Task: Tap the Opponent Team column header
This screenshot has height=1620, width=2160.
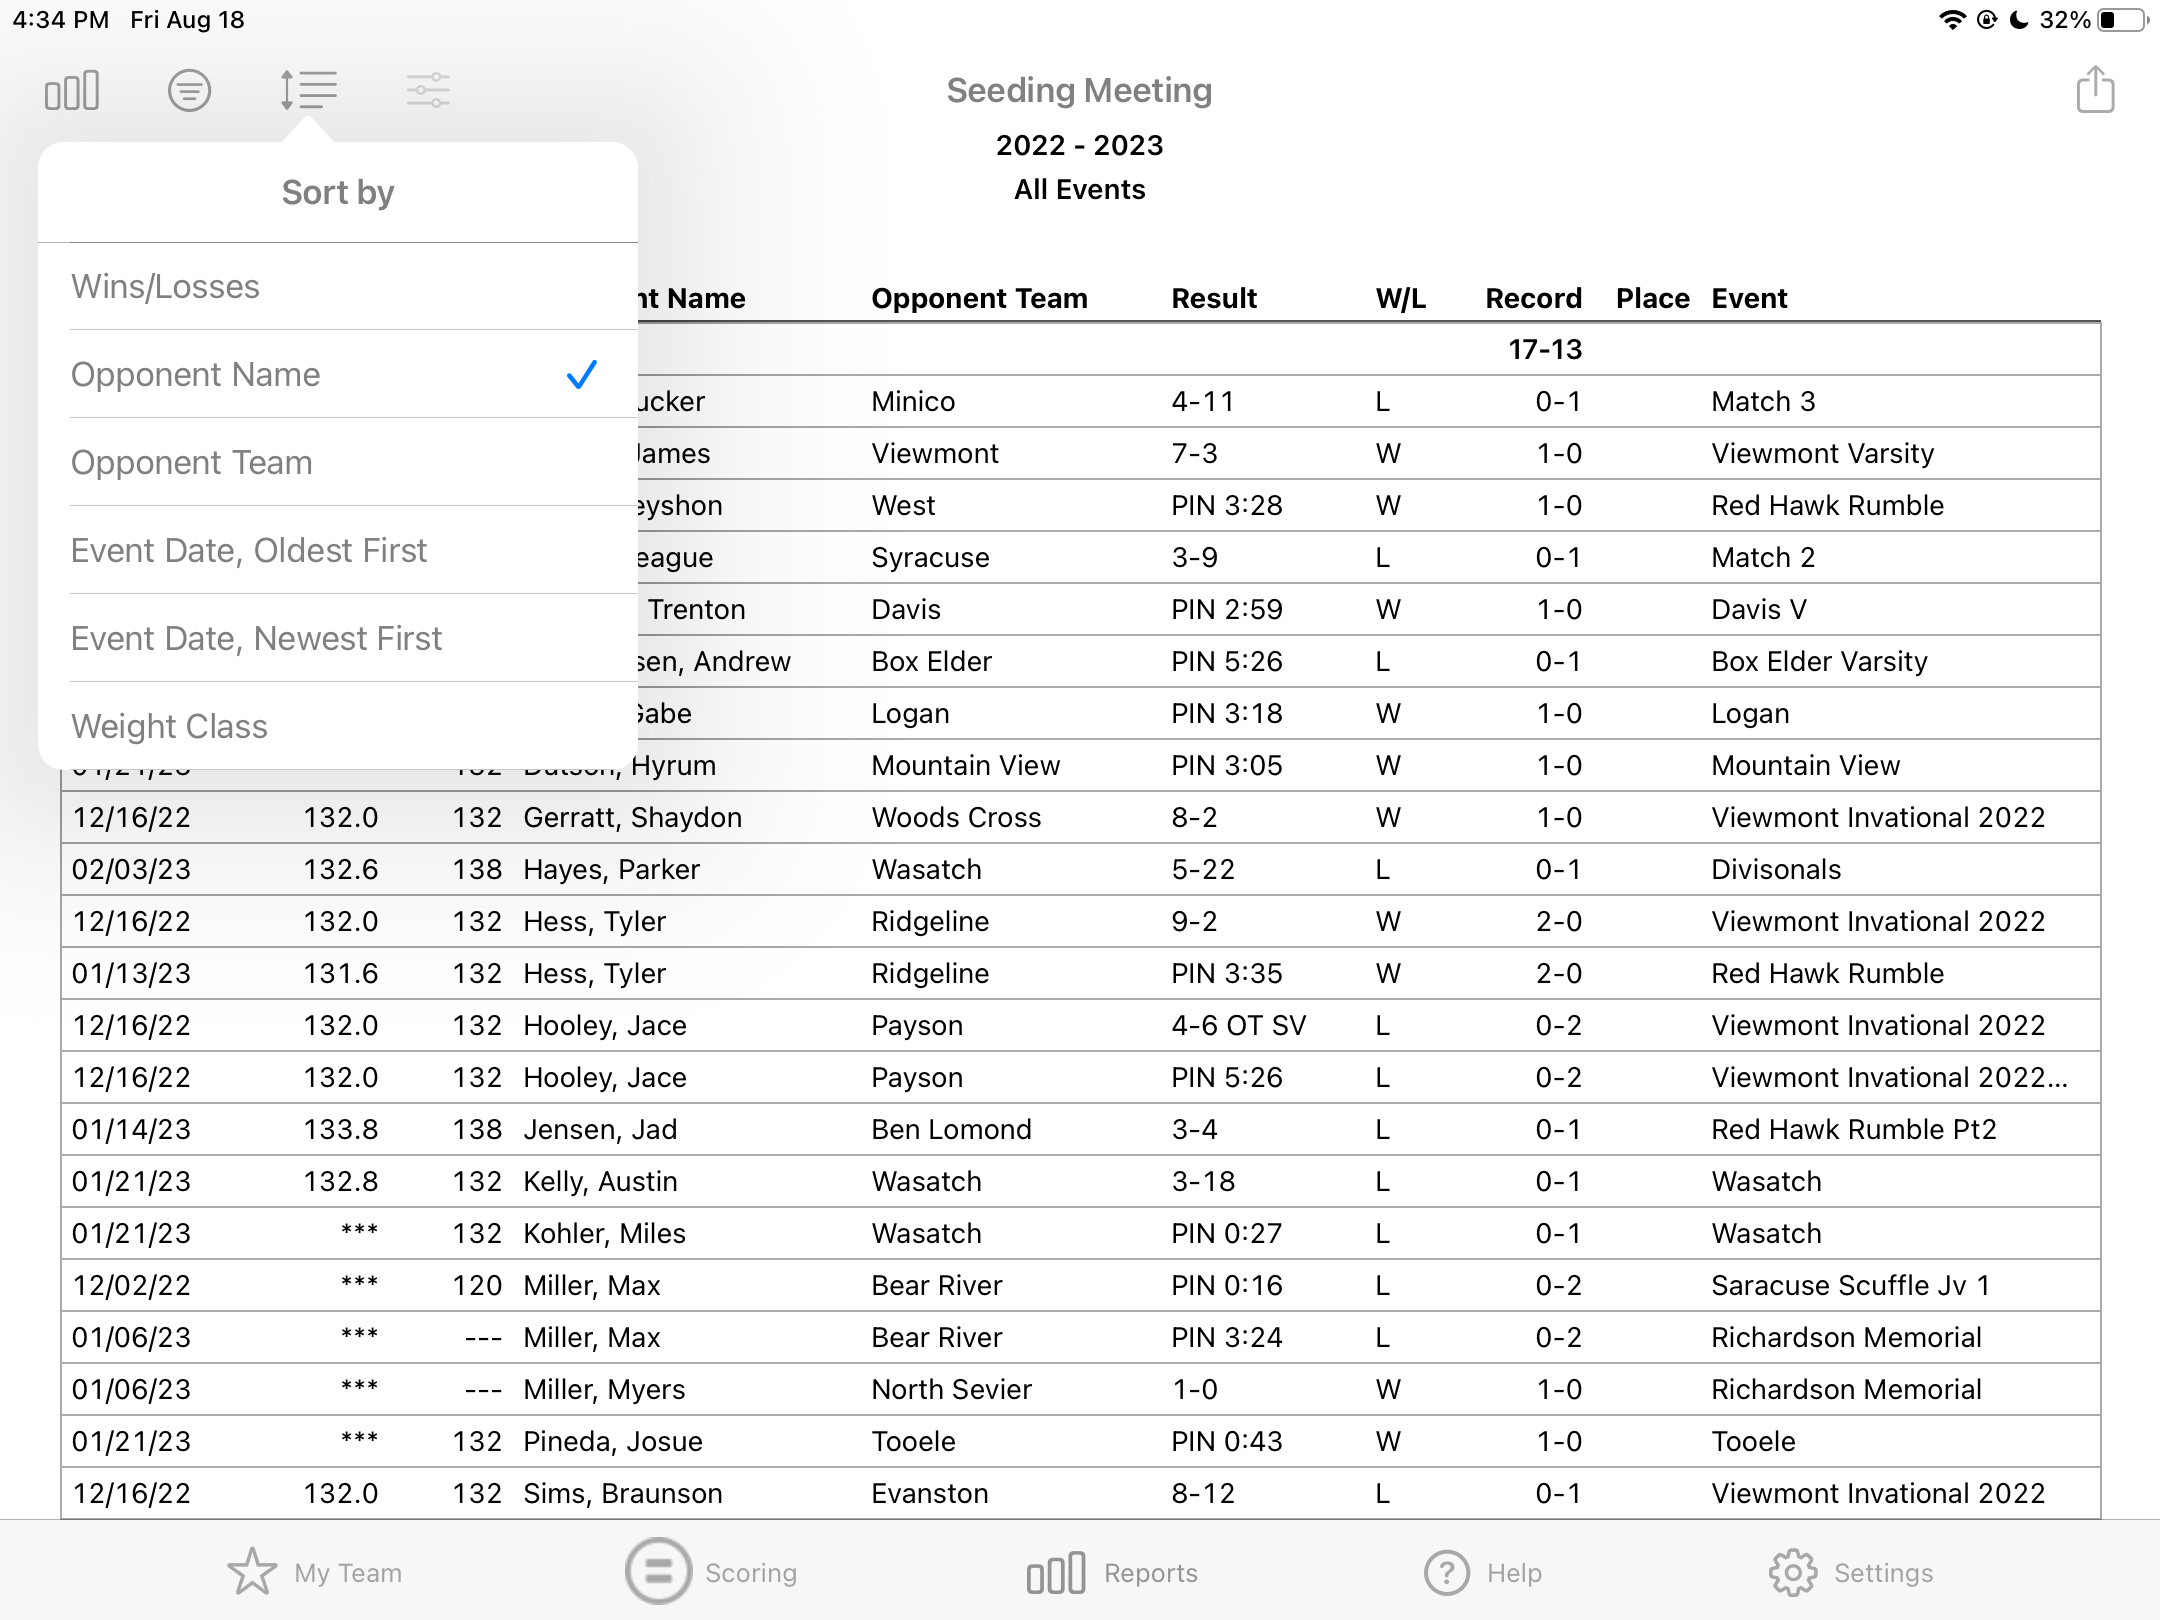Action: click(x=979, y=298)
